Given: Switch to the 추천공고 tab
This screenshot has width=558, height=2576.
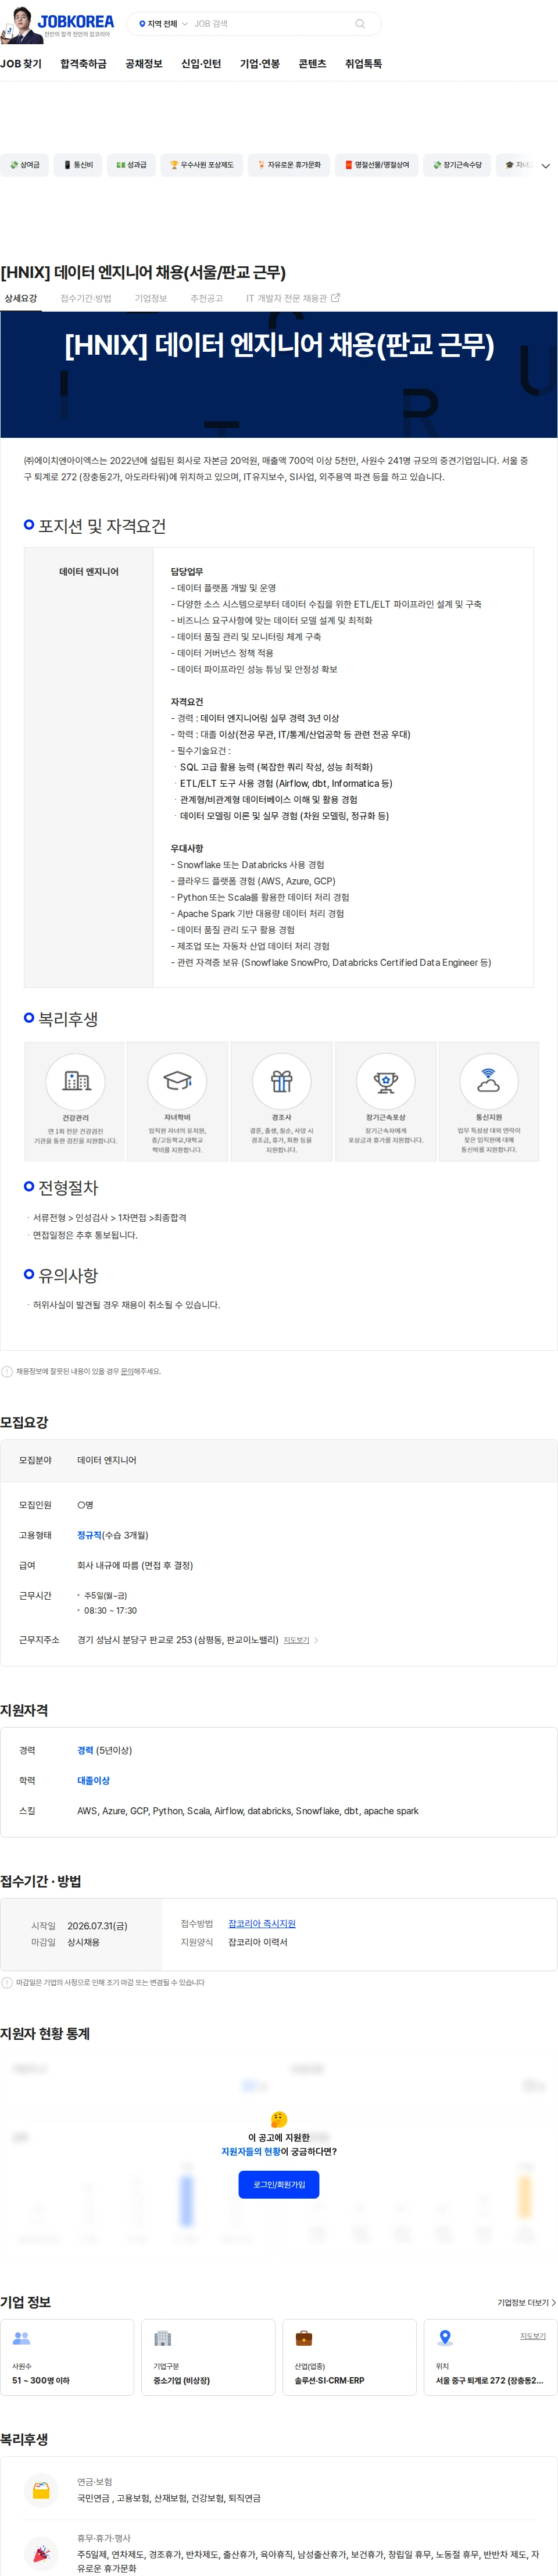Looking at the screenshot, I should pyautogui.click(x=206, y=299).
